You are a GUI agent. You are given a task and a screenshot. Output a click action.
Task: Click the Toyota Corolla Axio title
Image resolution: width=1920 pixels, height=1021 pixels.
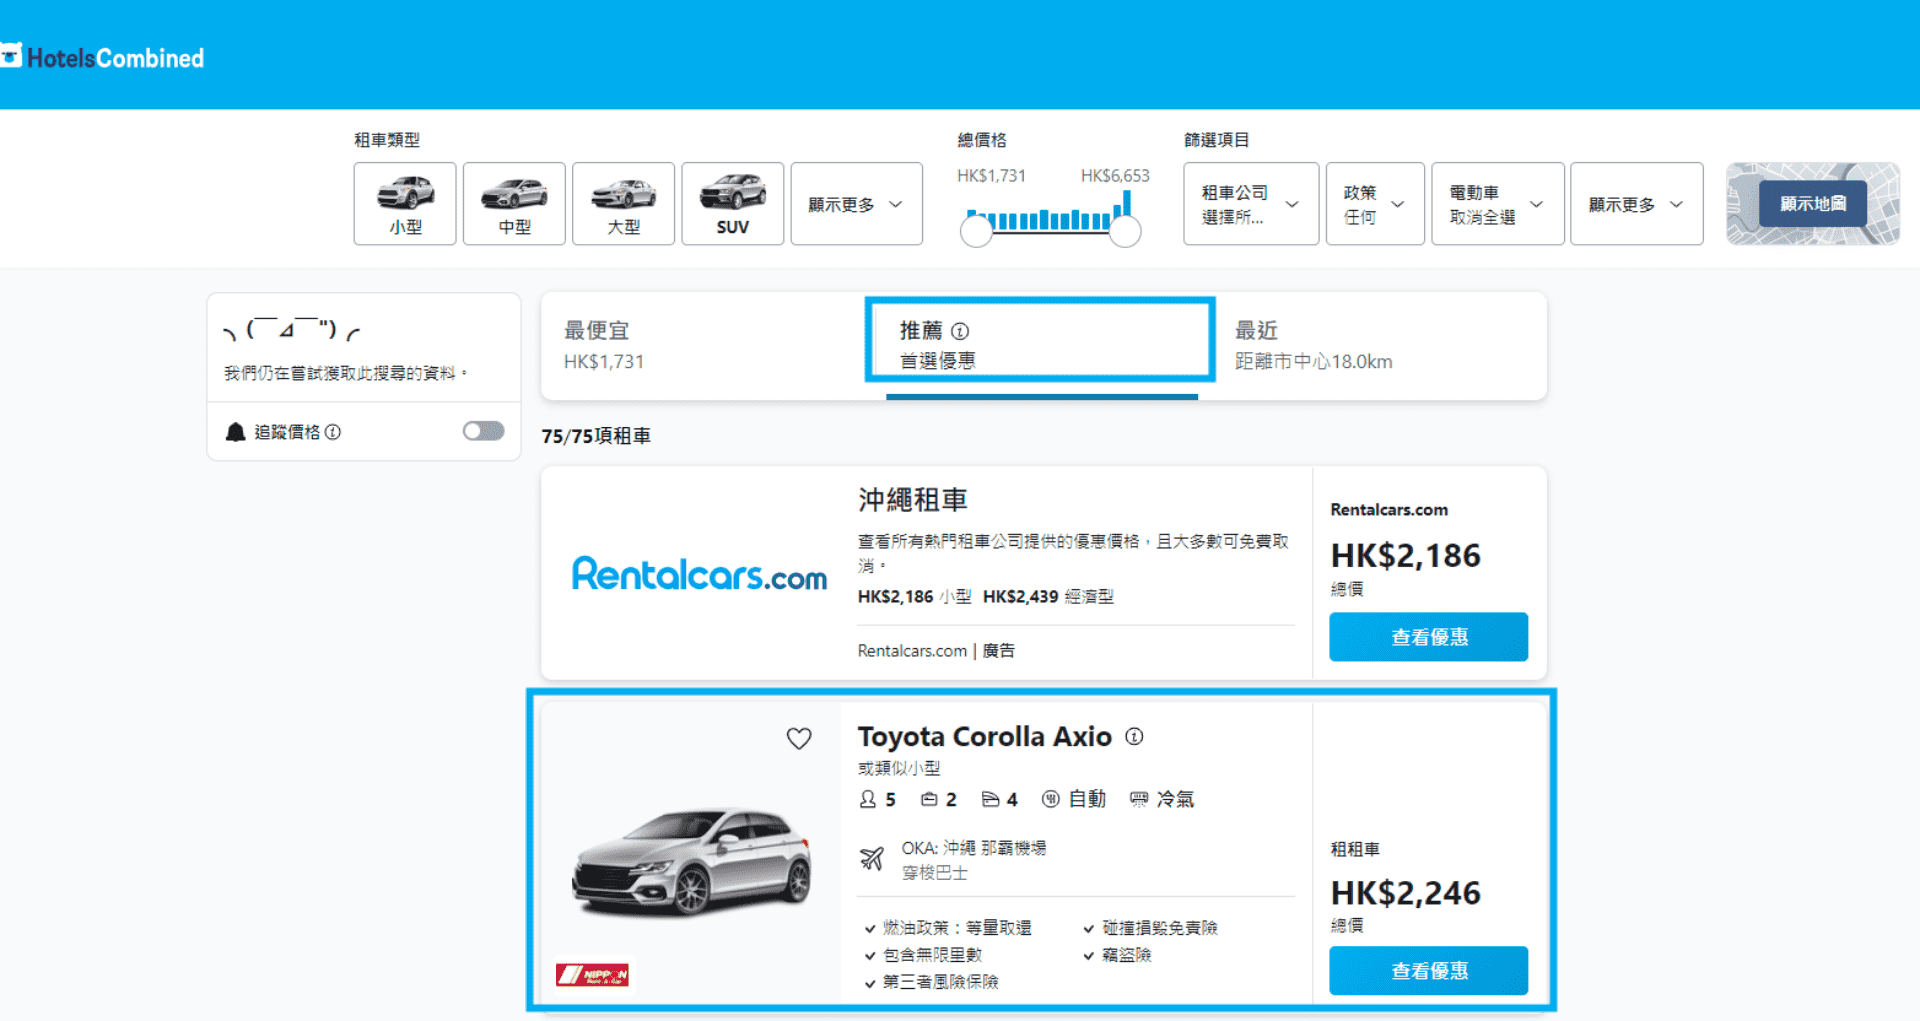point(984,737)
